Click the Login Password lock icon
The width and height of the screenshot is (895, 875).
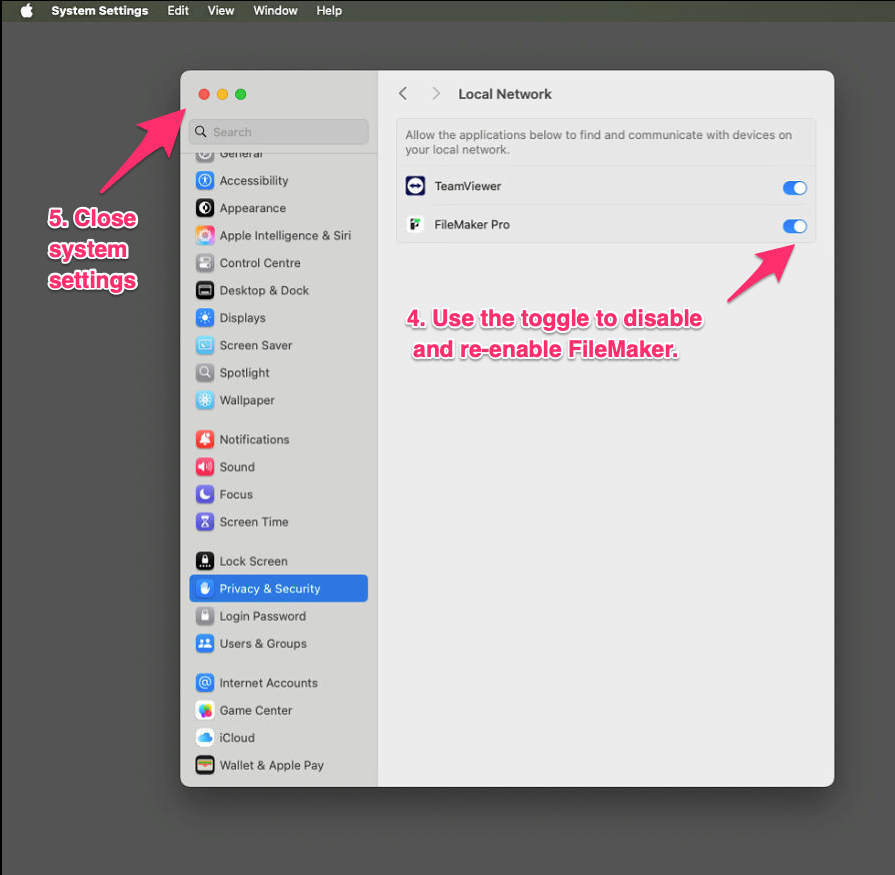(205, 615)
